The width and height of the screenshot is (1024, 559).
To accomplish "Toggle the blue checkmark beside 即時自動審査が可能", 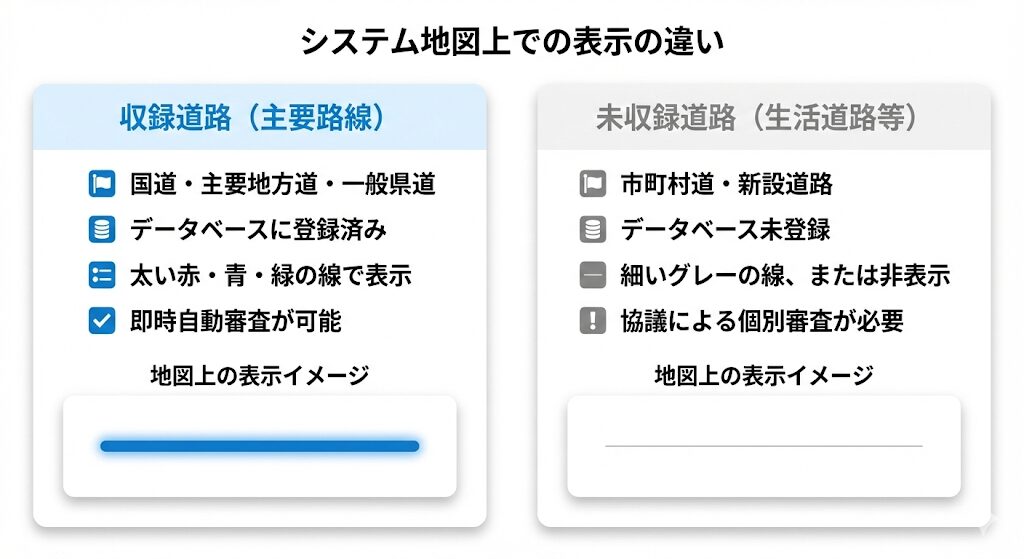I will pyautogui.click(x=102, y=321).
